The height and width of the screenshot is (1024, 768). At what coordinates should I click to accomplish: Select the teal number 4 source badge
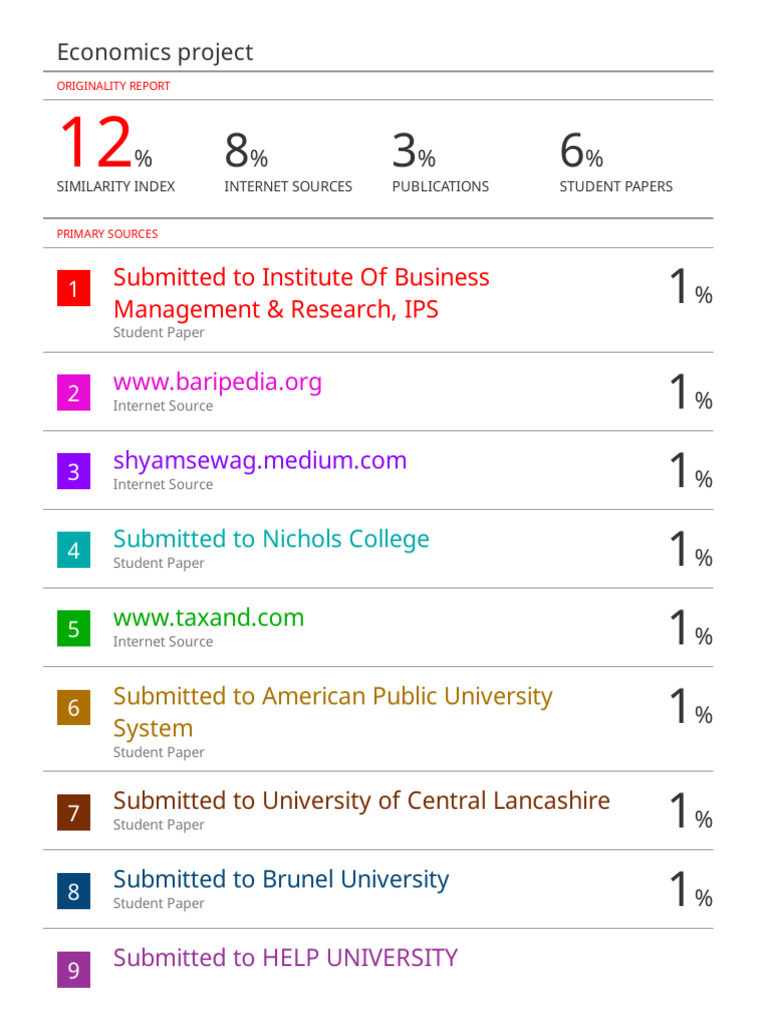pyautogui.click(x=73, y=550)
